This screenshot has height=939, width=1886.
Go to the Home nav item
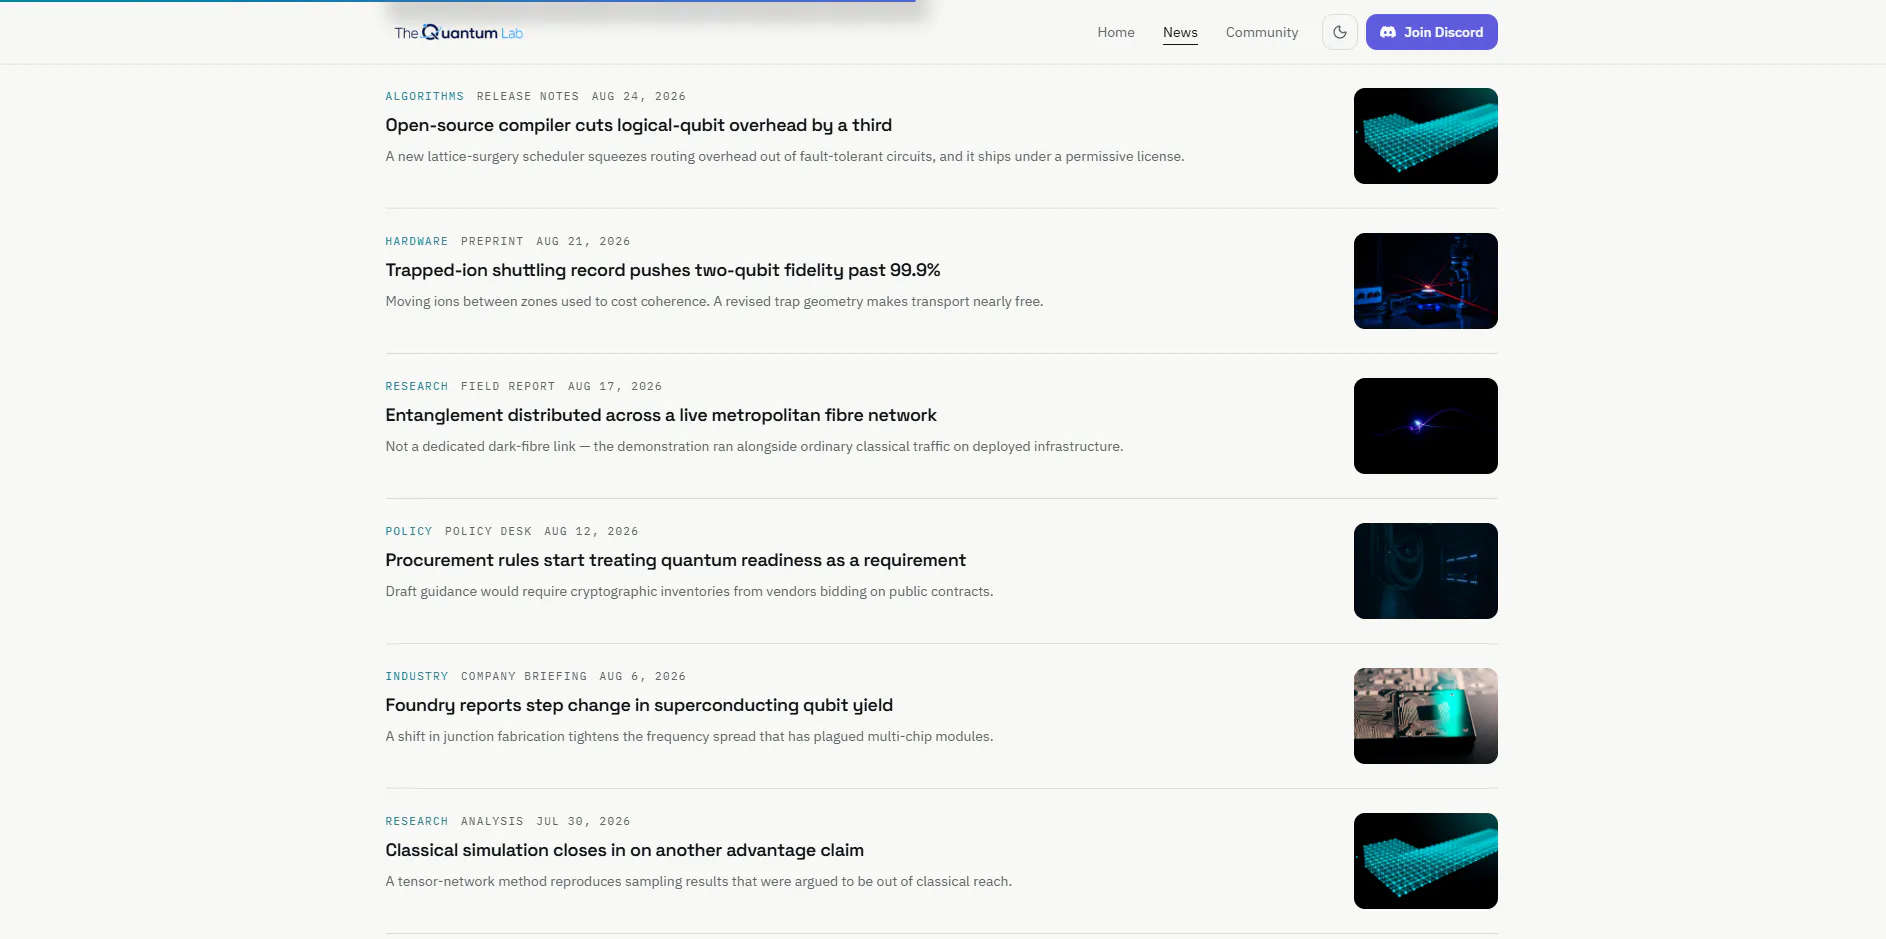1116,32
